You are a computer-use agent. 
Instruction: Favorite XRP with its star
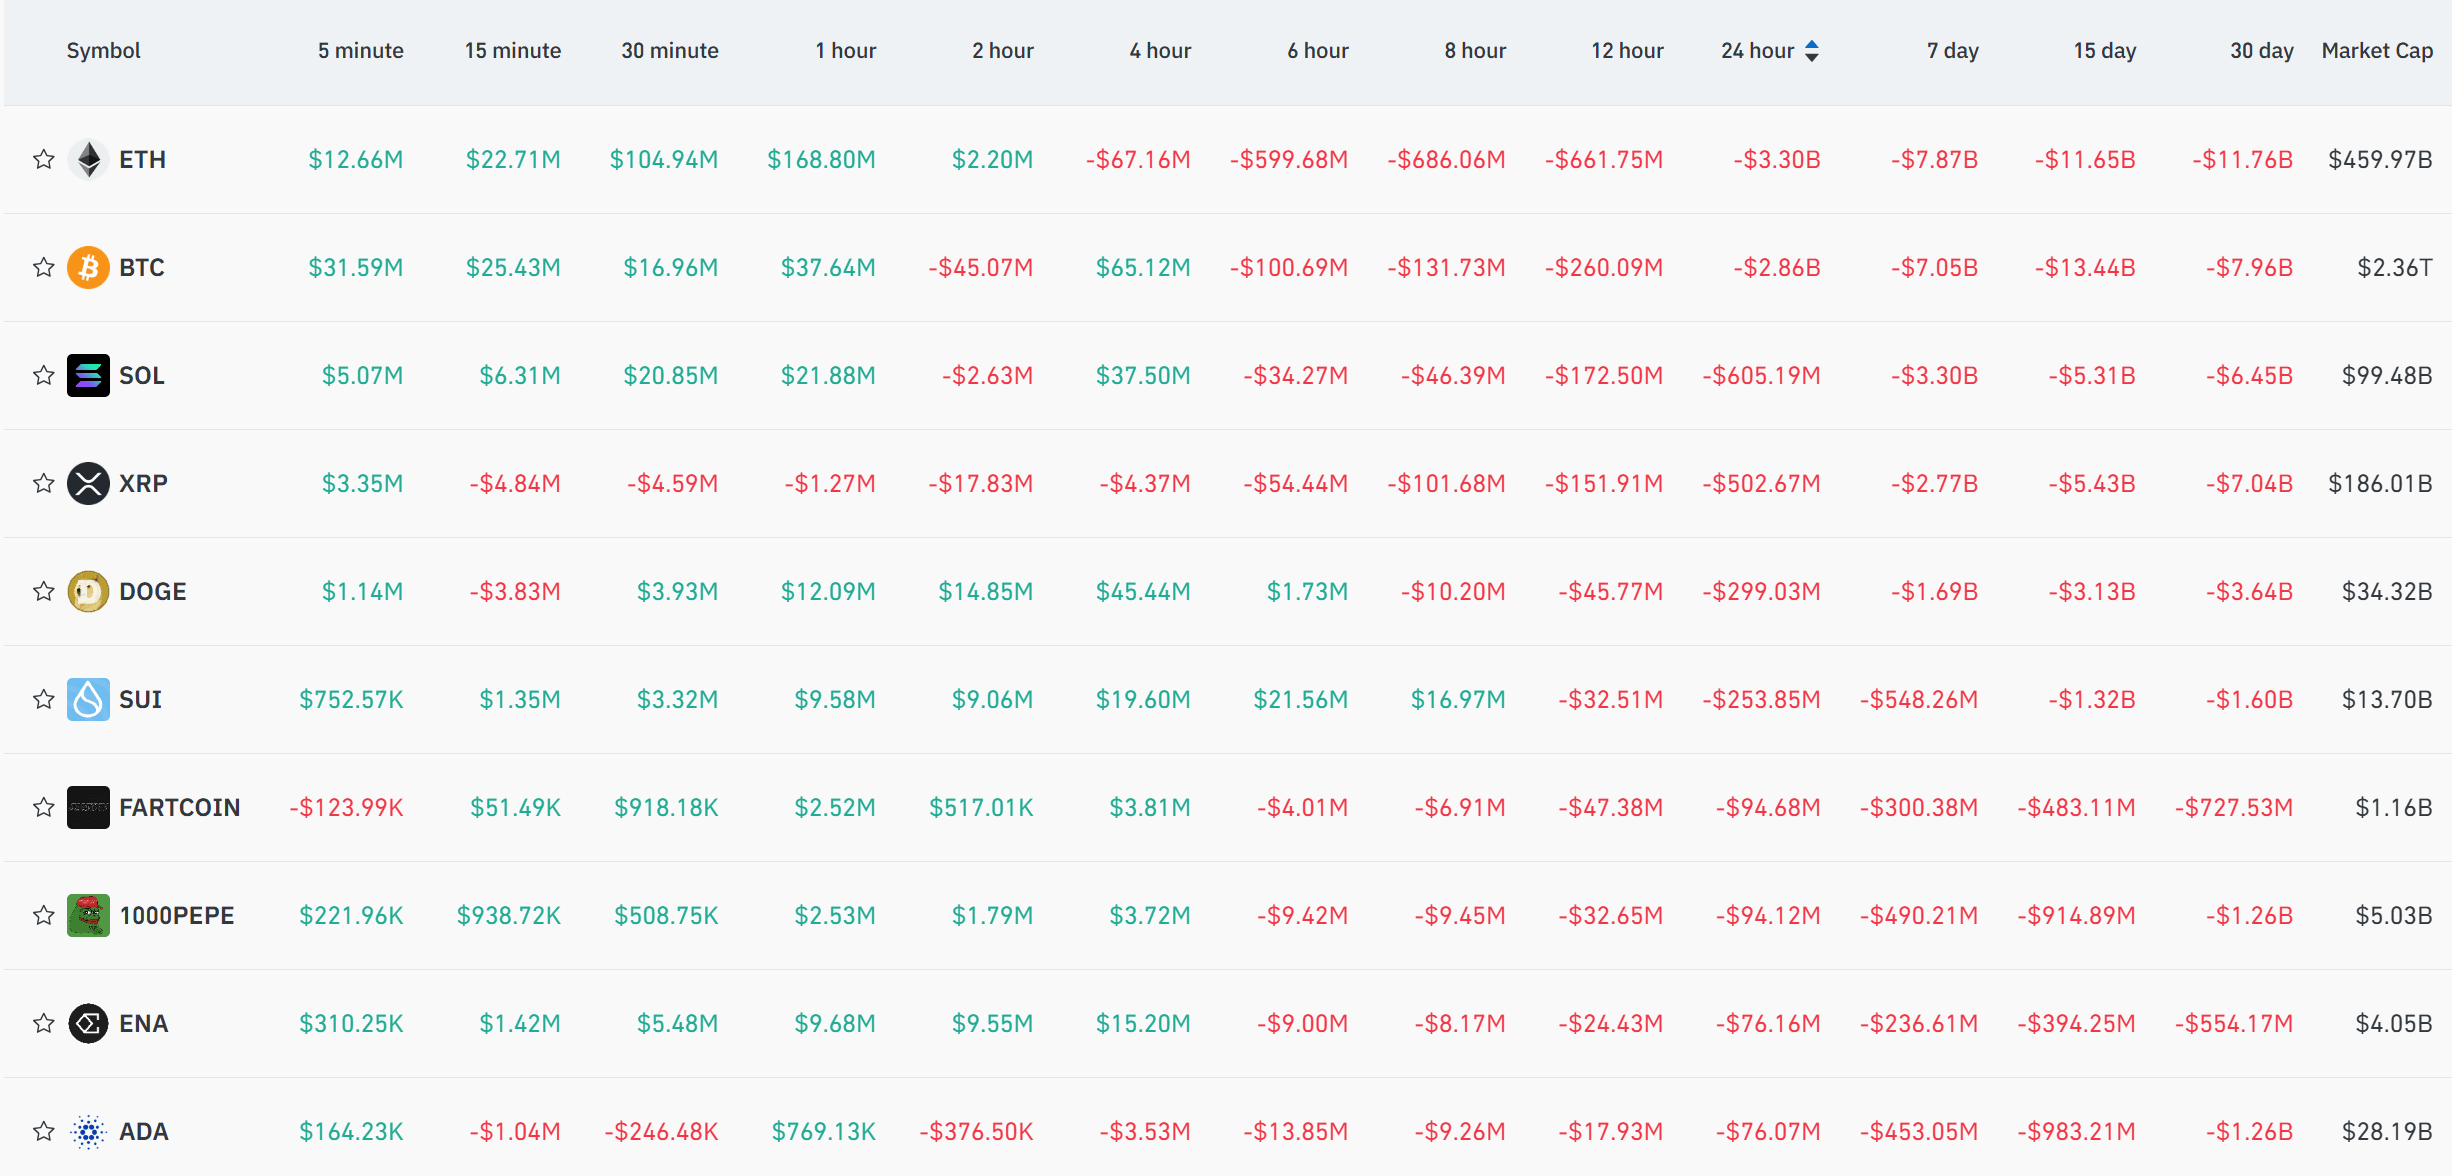(43, 483)
